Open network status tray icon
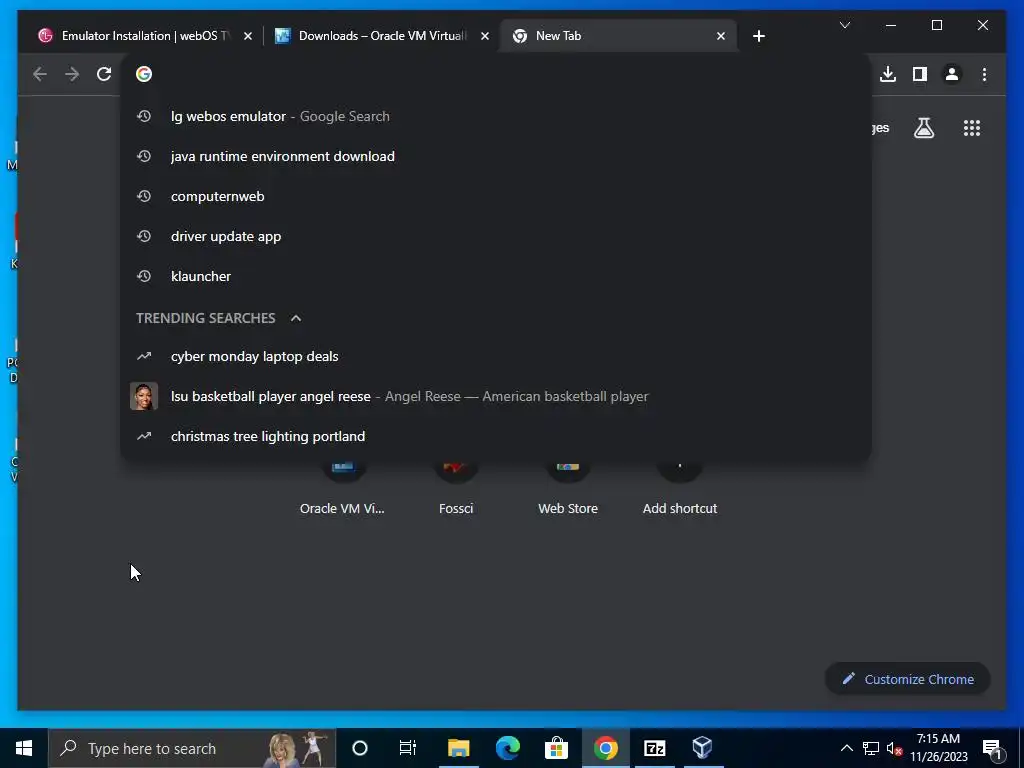The image size is (1024, 768). 871,748
